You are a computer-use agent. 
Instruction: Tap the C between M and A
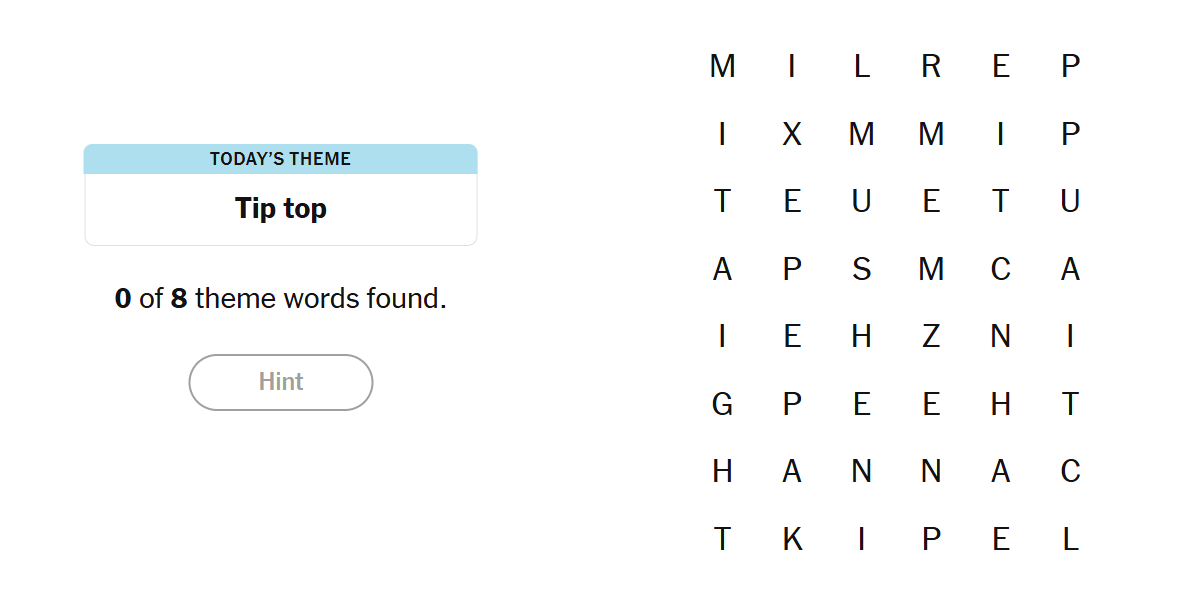(1001, 269)
